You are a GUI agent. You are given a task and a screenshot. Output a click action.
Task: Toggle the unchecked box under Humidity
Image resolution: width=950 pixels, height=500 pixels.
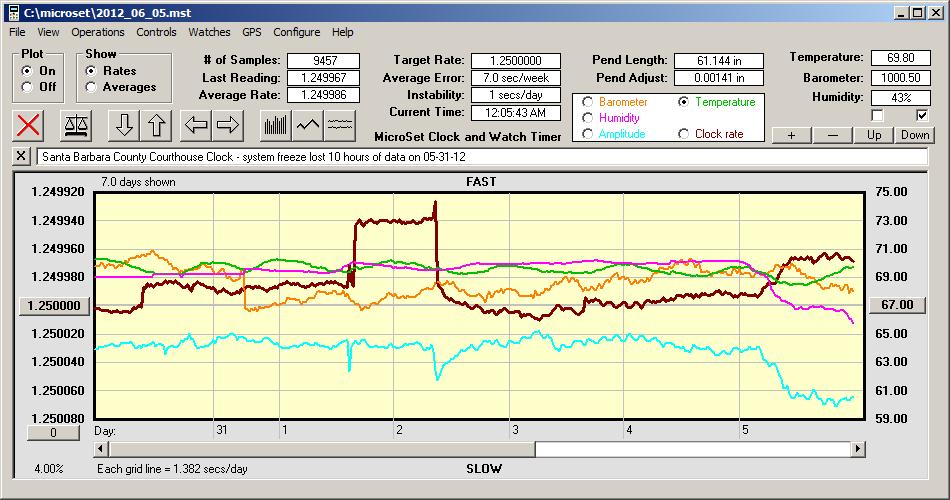(877, 115)
